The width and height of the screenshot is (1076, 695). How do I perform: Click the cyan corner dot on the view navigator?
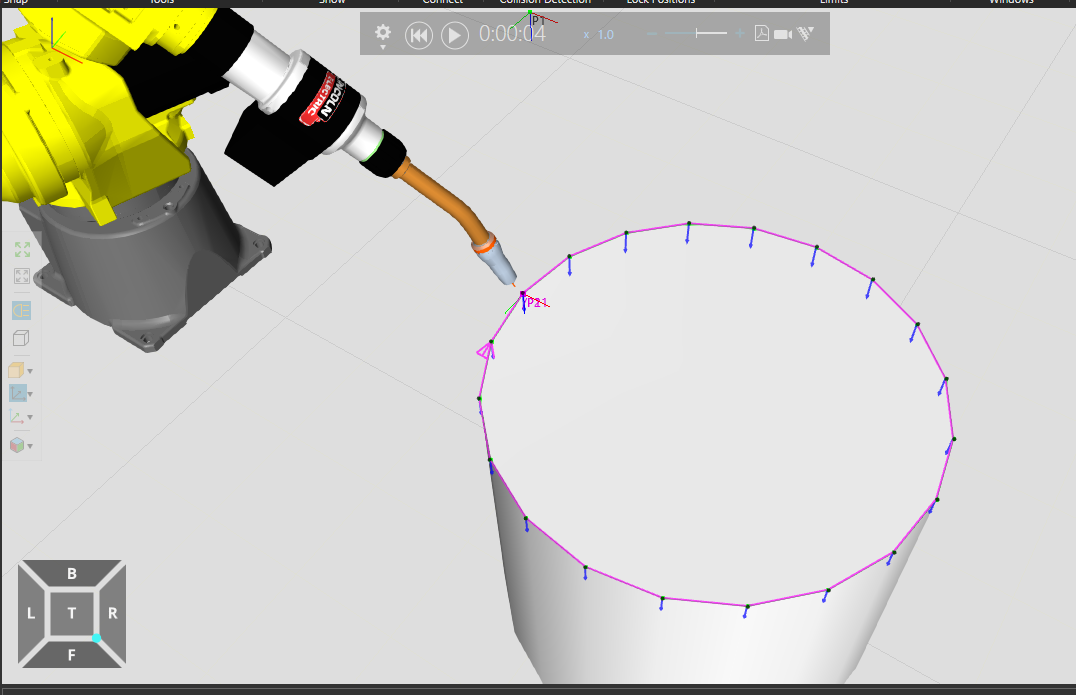click(97, 638)
